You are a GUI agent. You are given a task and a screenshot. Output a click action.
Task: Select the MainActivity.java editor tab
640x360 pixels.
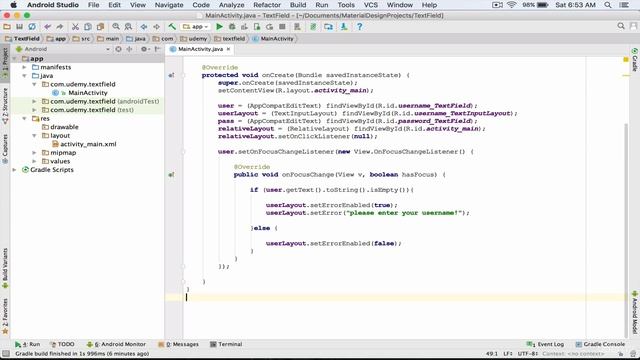pyautogui.click(x=200, y=49)
